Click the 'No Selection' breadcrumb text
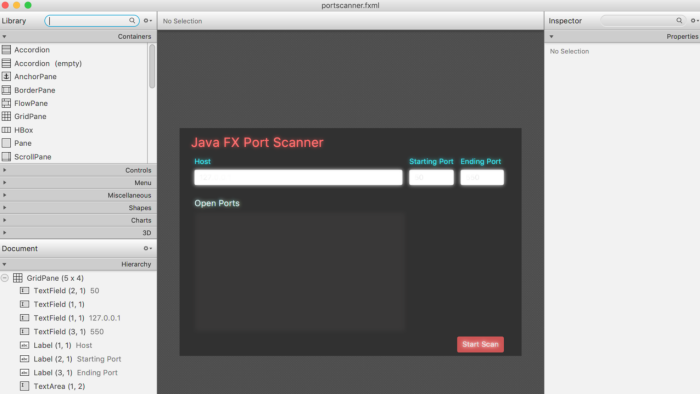This screenshot has width=700, height=394. (182, 21)
